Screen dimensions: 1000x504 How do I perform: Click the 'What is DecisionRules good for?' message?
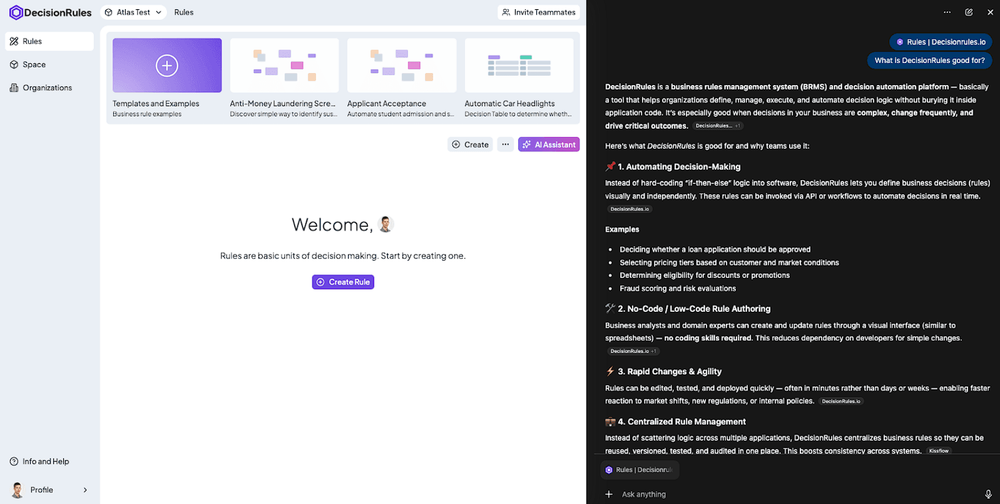pos(930,61)
